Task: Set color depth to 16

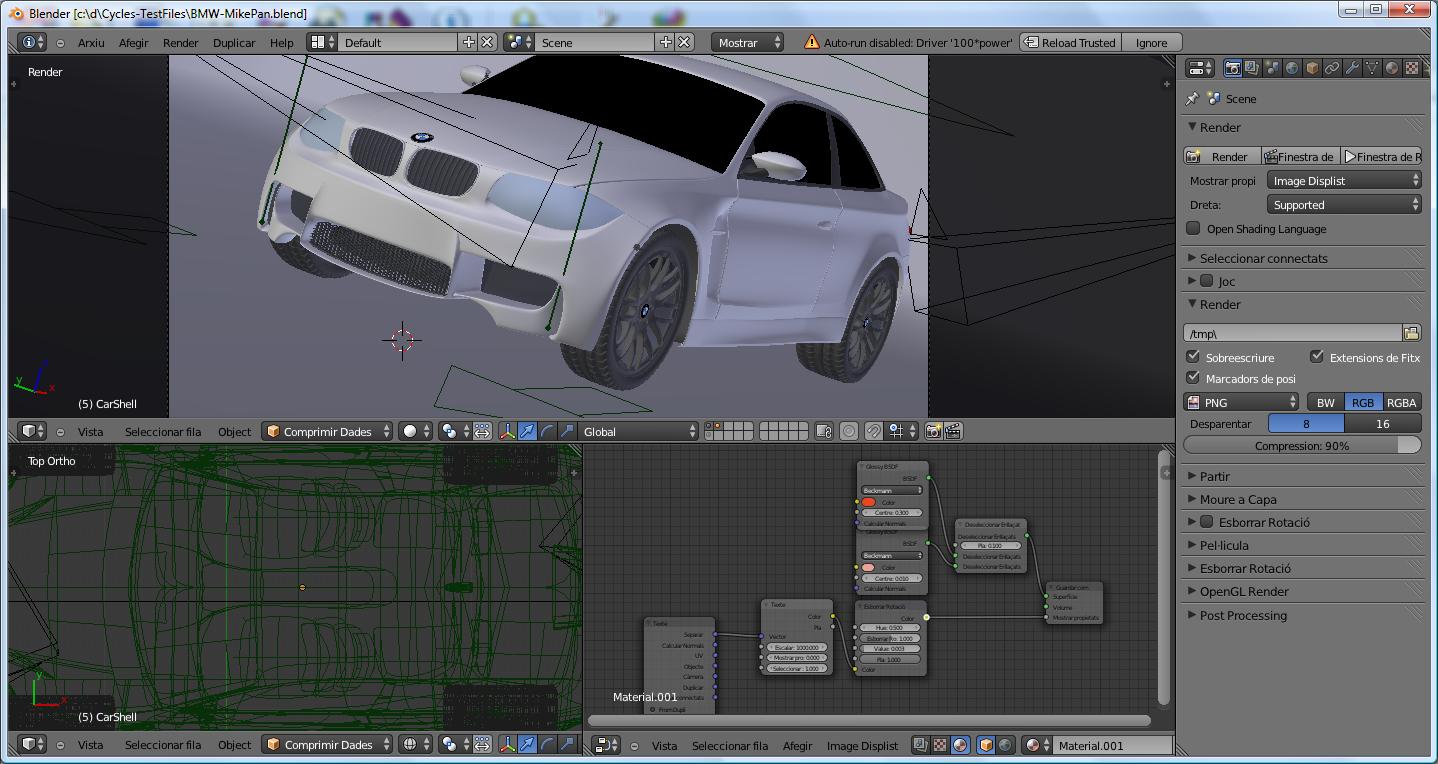Action: click(1383, 424)
